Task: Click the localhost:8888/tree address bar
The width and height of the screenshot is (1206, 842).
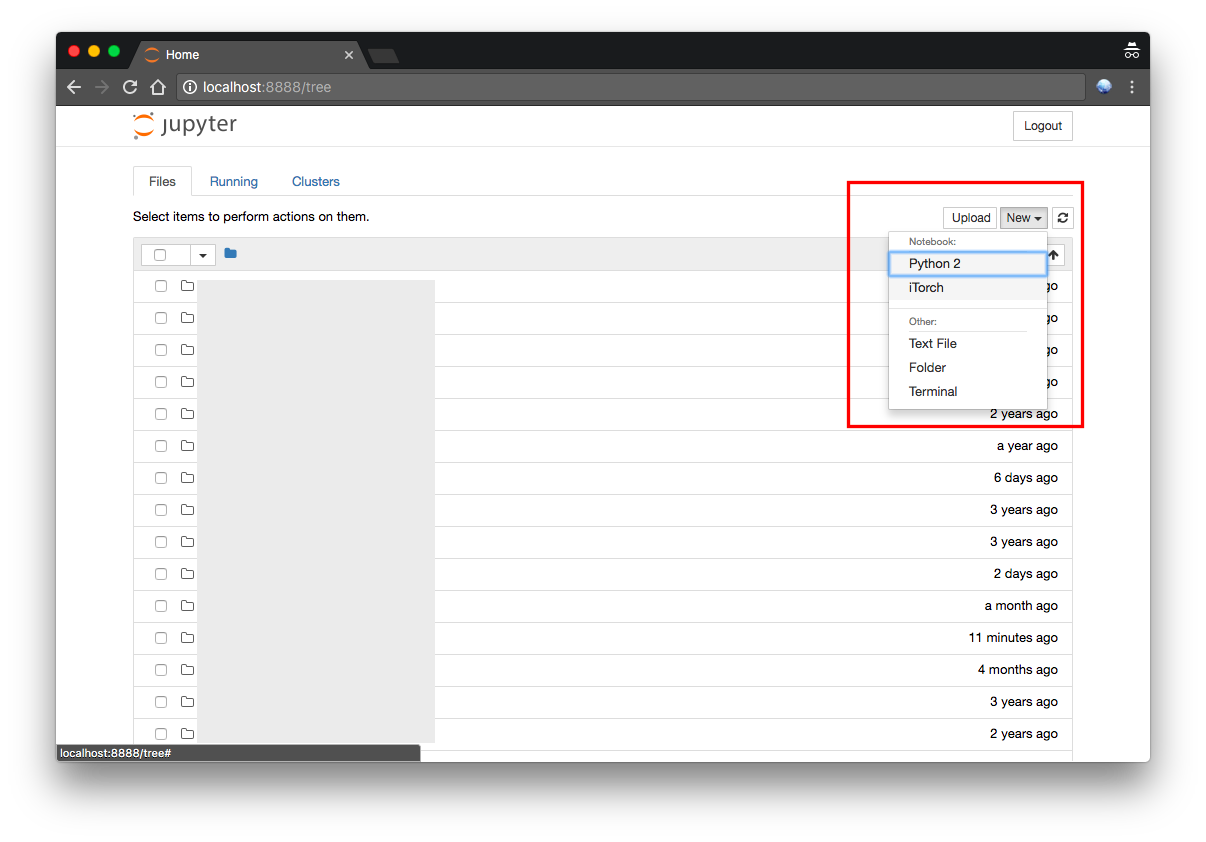Action: (630, 87)
